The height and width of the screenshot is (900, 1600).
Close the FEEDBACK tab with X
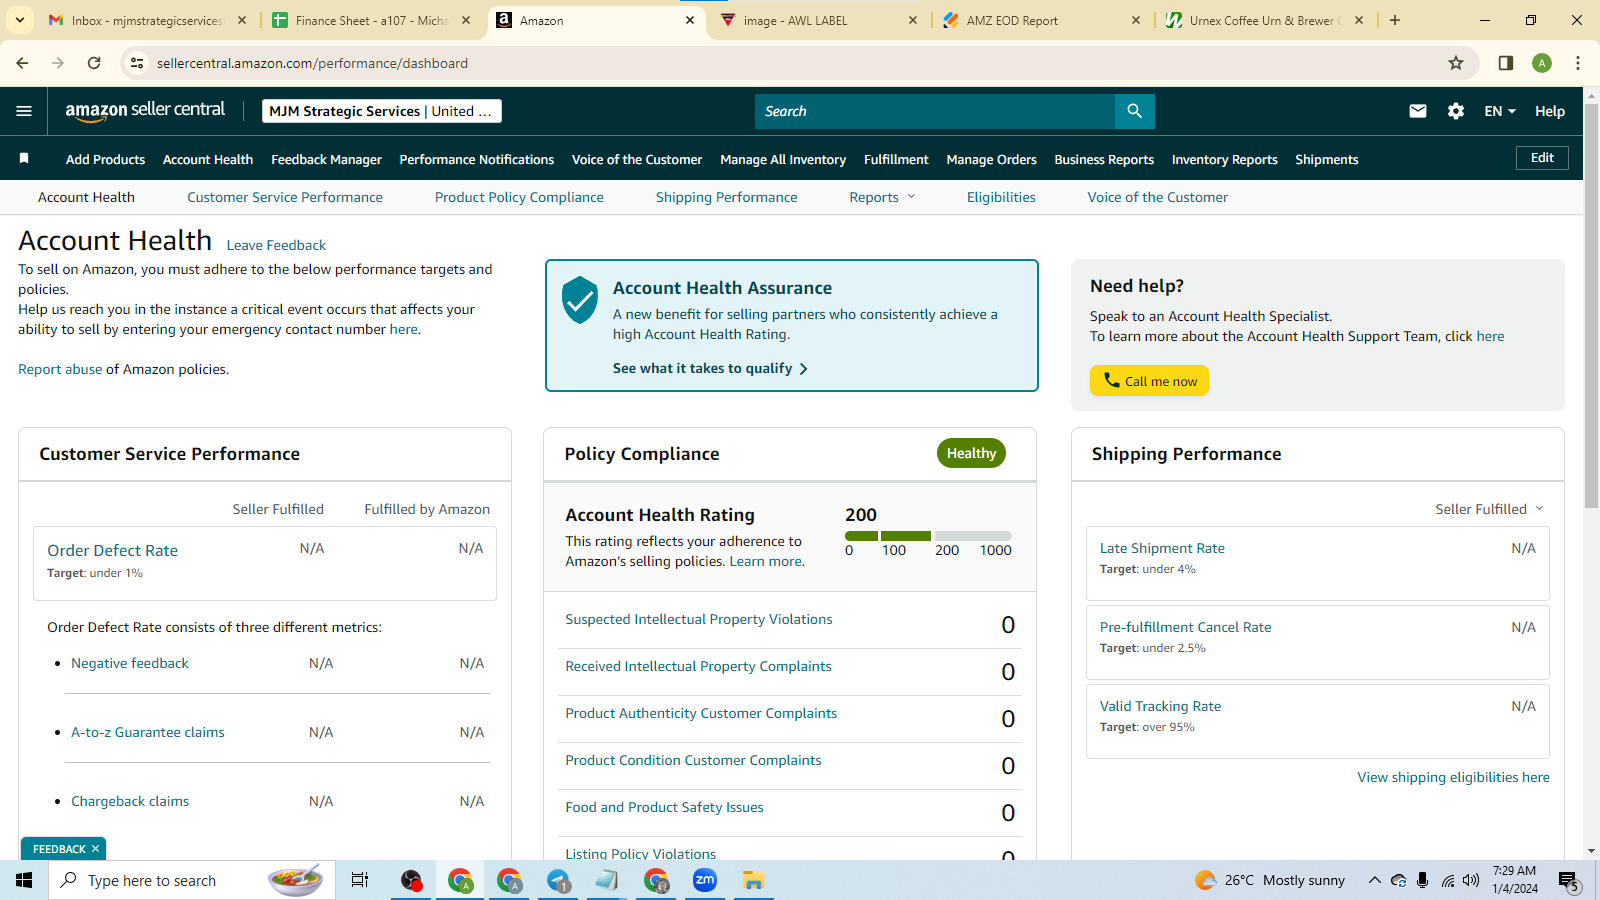(95, 849)
